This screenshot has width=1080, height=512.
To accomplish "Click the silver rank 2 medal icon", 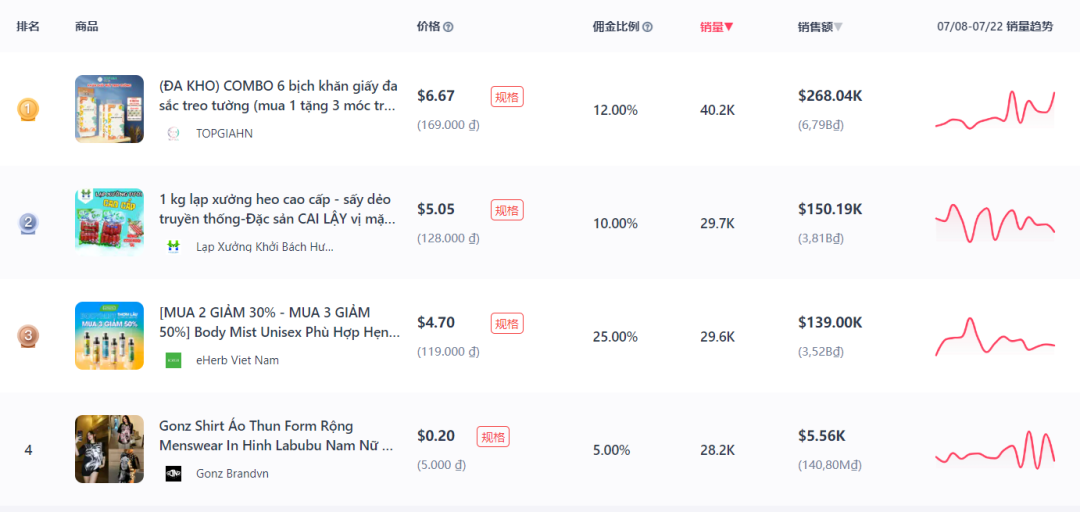I will point(28,223).
